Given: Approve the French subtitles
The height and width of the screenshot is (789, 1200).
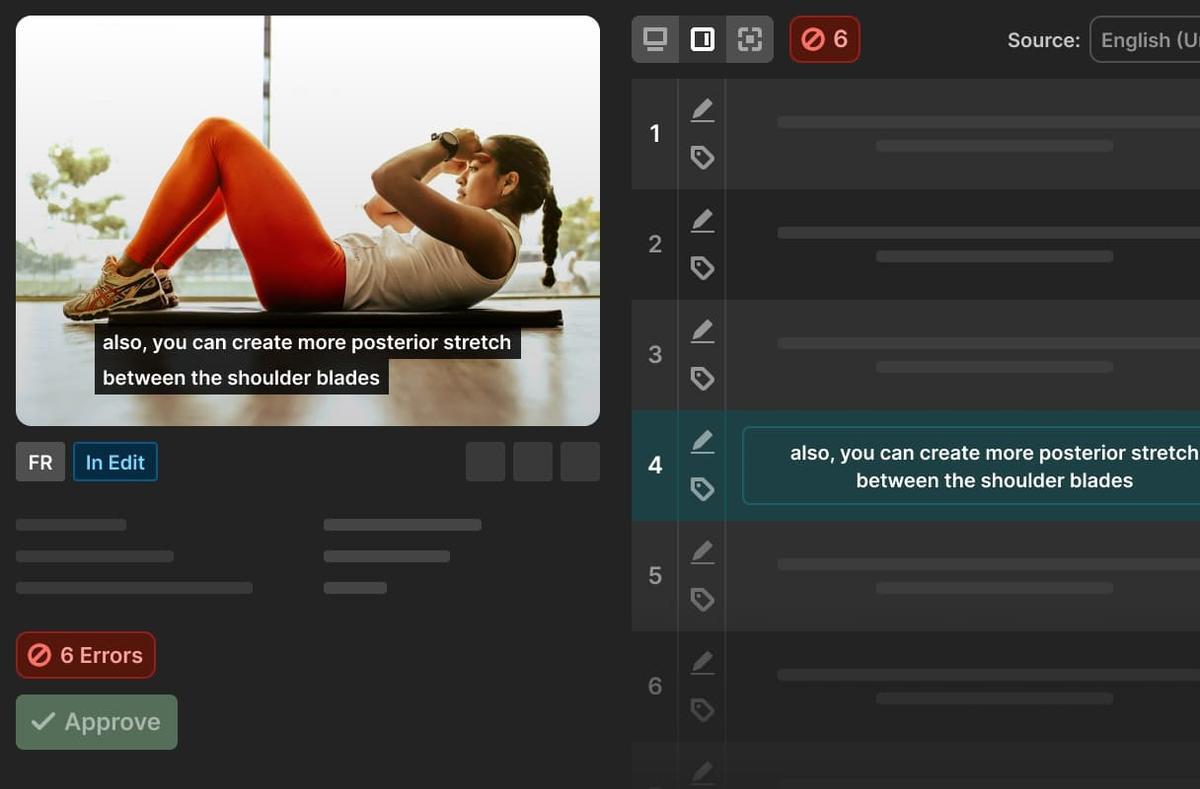Looking at the screenshot, I should pos(96,721).
